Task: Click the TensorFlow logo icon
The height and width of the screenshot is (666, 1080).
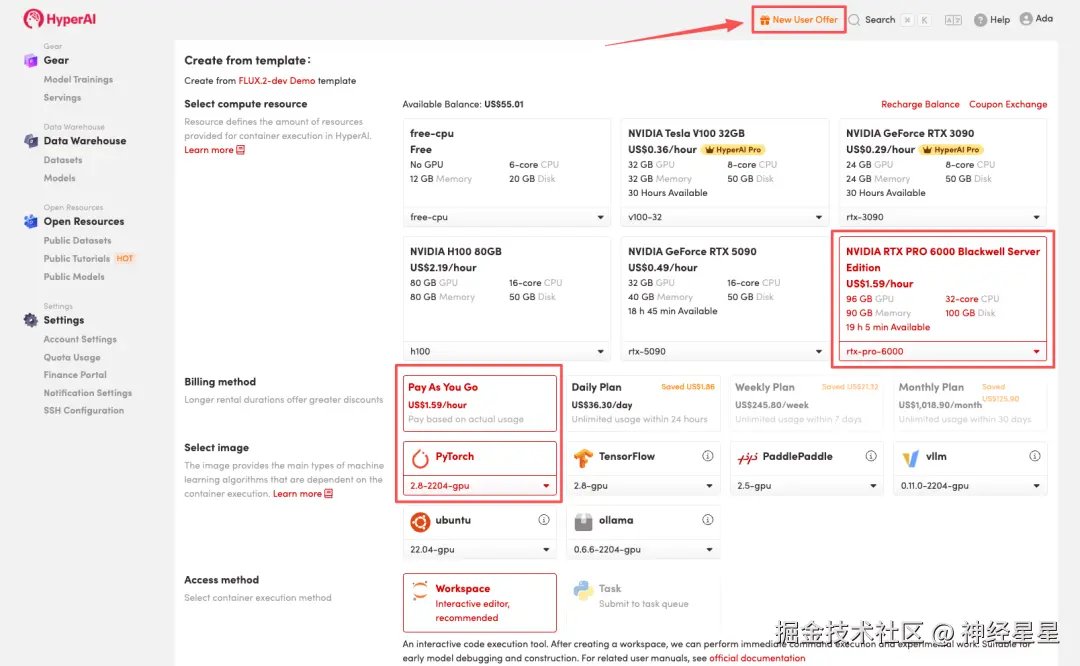Action: (x=583, y=457)
